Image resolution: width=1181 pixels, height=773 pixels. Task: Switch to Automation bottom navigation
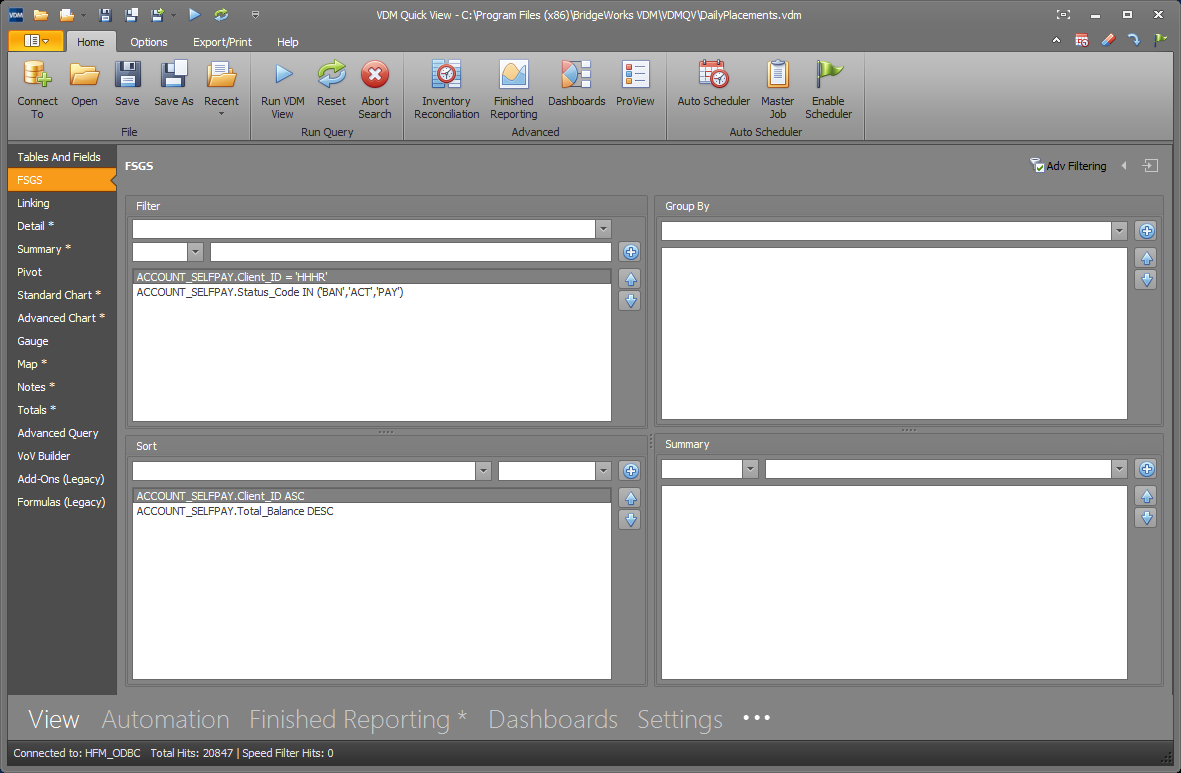coord(166,720)
